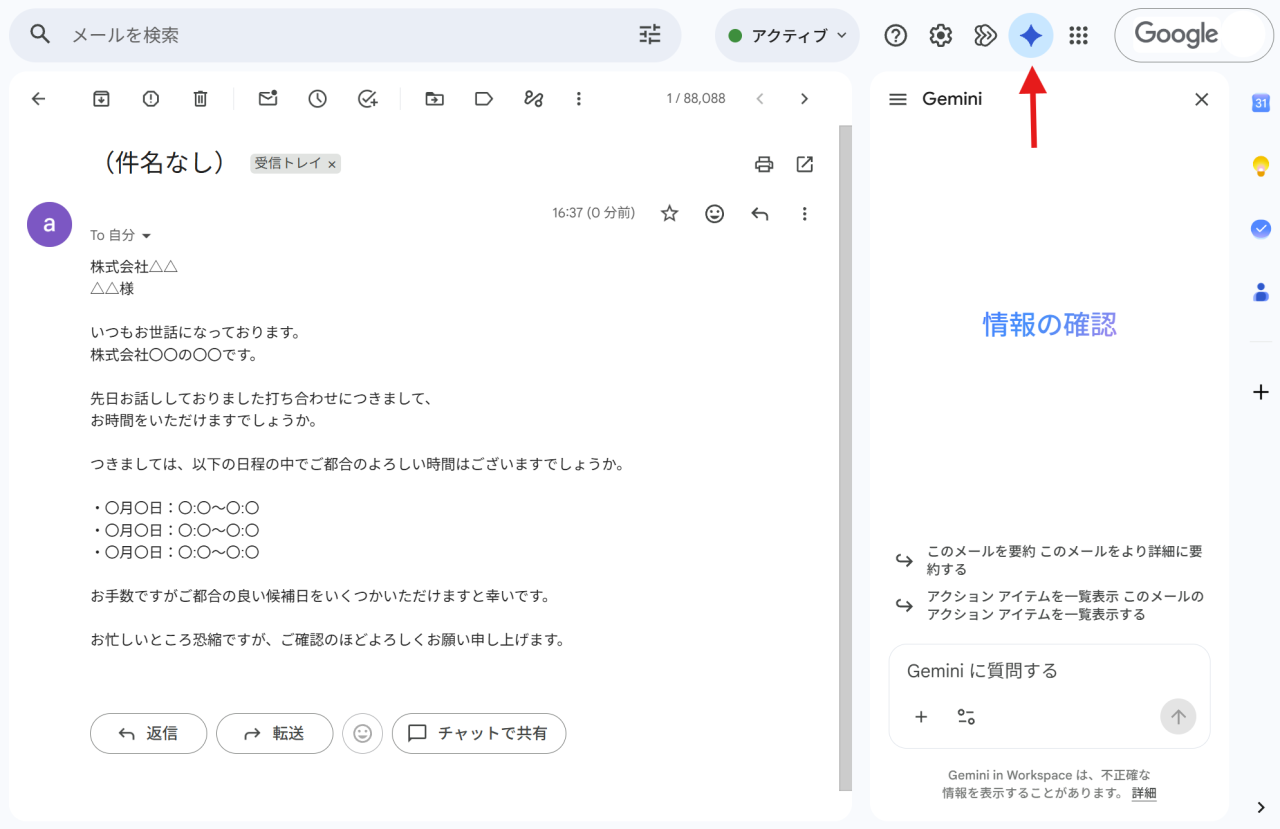The height and width of the screenshot is (829, 1280).
Task: Click the squiggle icon next to labels
Action: 533,98
